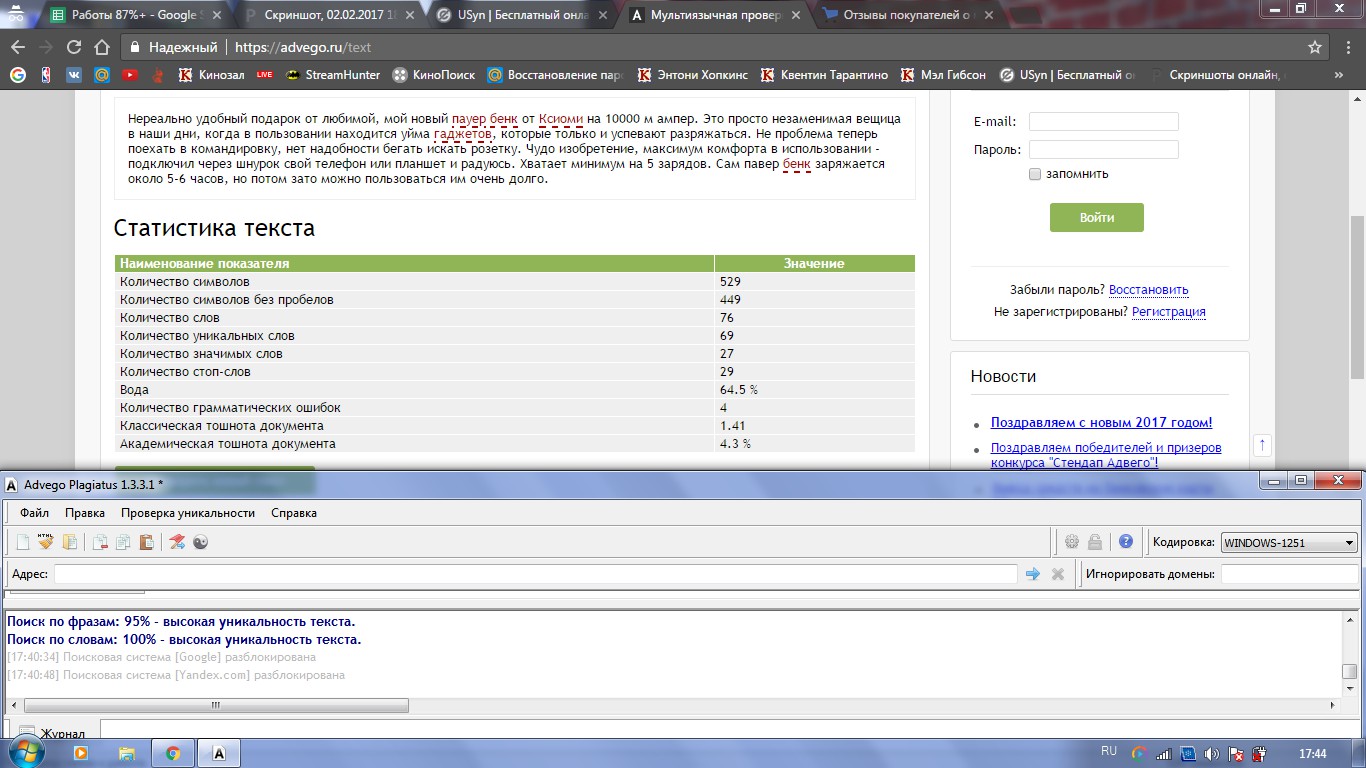Open the Chrome three-dot menu
Image resolution: width=1366 pixels, height=768 pixels.
(x=1346, y=47)
